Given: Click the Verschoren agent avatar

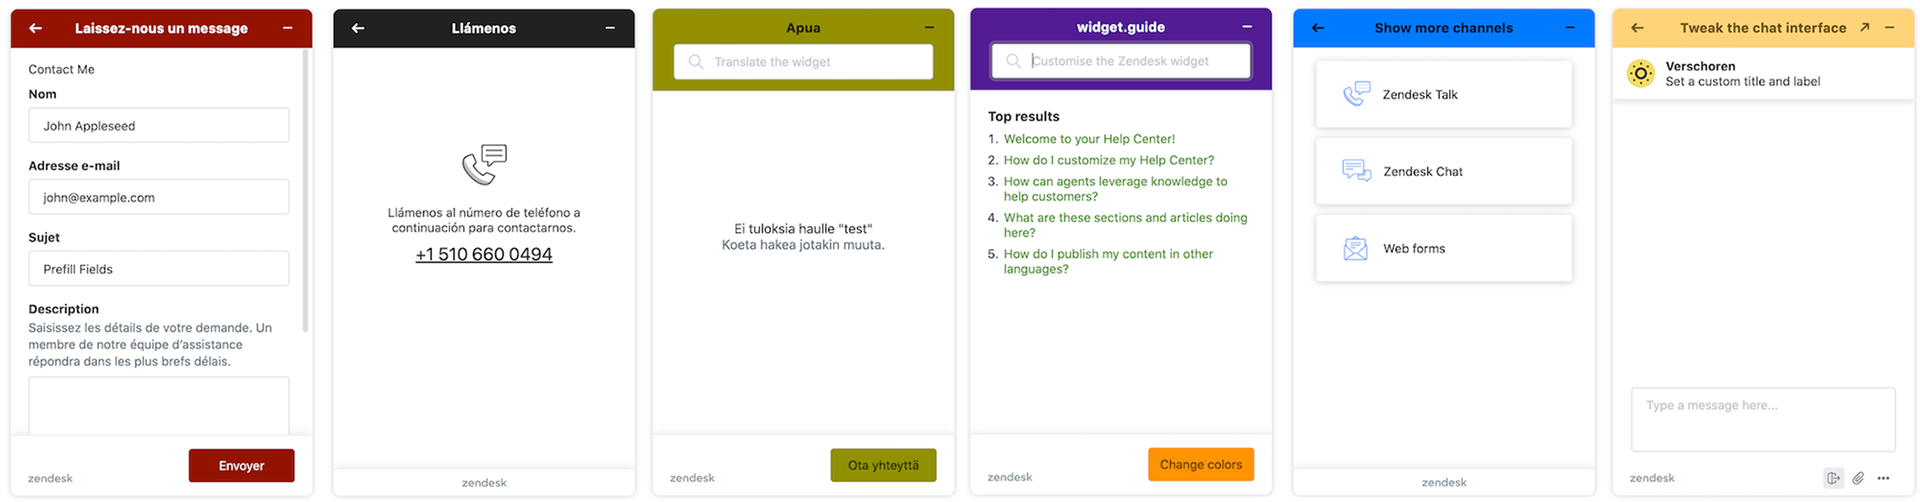Looking at the screenshot, I should click(1641, 73).
